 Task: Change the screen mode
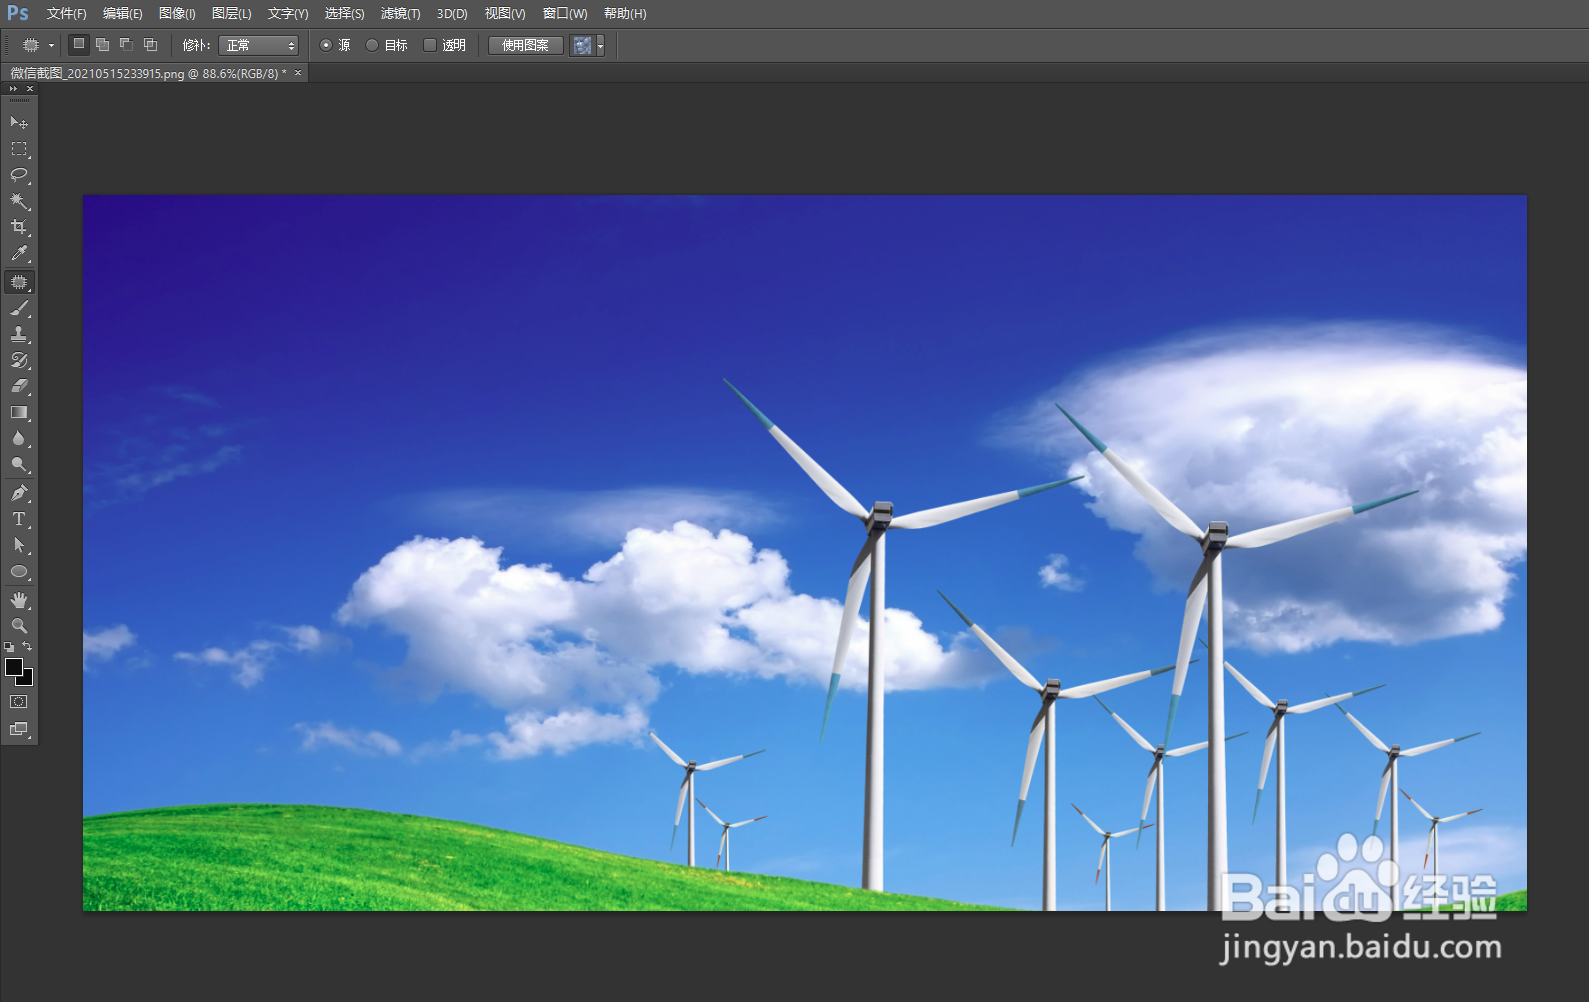[x=19, y=729]
